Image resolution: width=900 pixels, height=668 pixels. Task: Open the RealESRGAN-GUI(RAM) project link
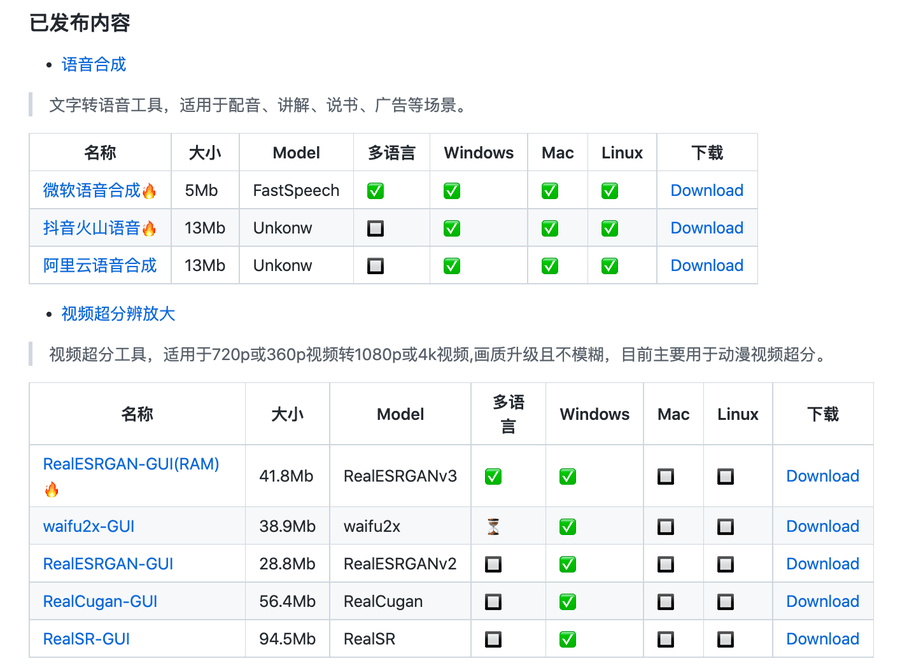point(131,464)
